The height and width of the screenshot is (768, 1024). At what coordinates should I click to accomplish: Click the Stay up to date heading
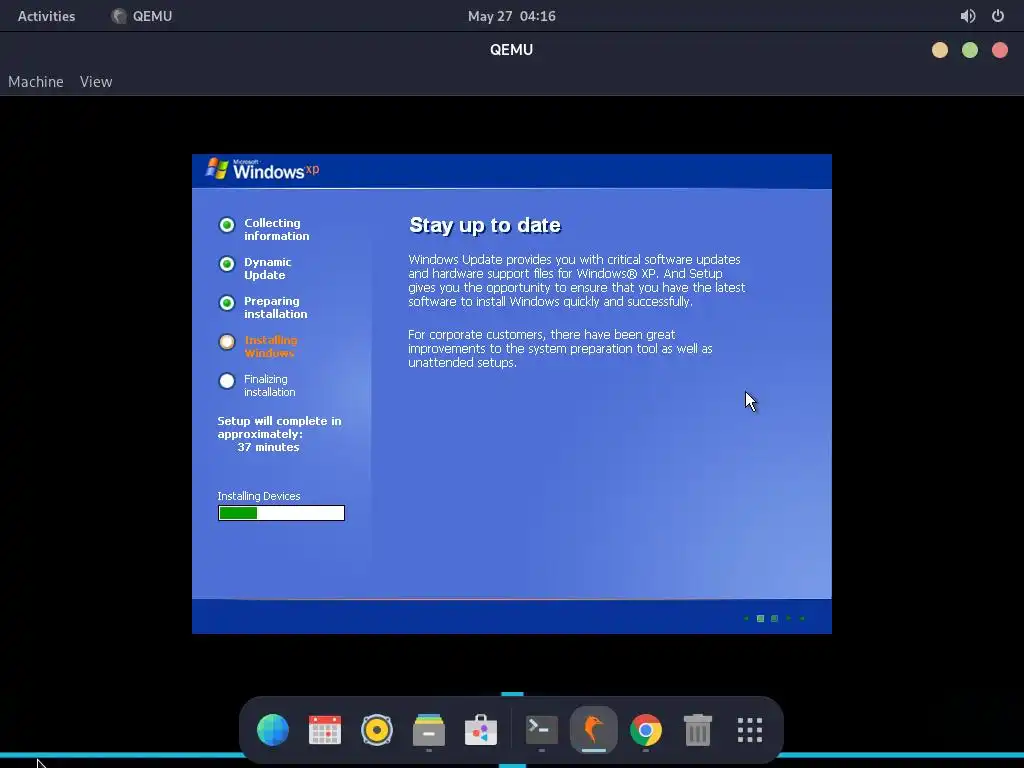(x=485, y=225)
